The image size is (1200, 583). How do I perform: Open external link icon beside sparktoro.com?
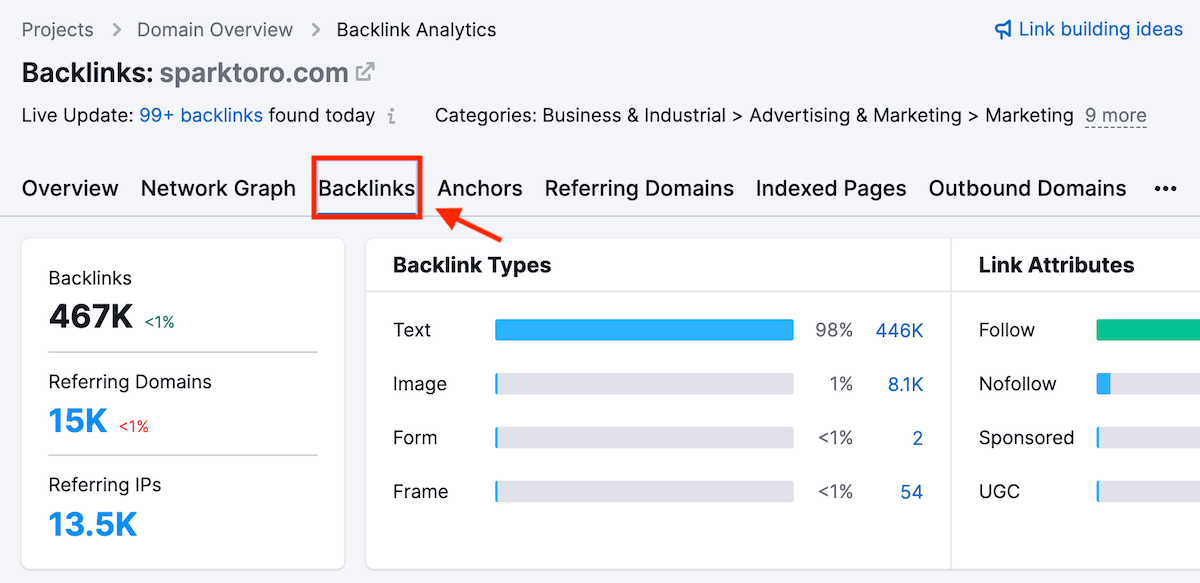pos(366,73)
